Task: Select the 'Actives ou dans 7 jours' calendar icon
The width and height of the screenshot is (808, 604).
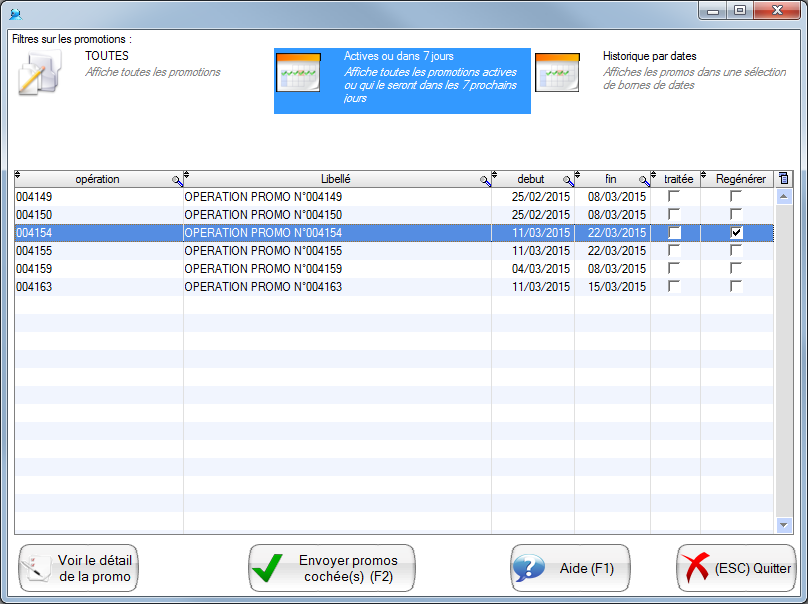Action: pos(298,73)
